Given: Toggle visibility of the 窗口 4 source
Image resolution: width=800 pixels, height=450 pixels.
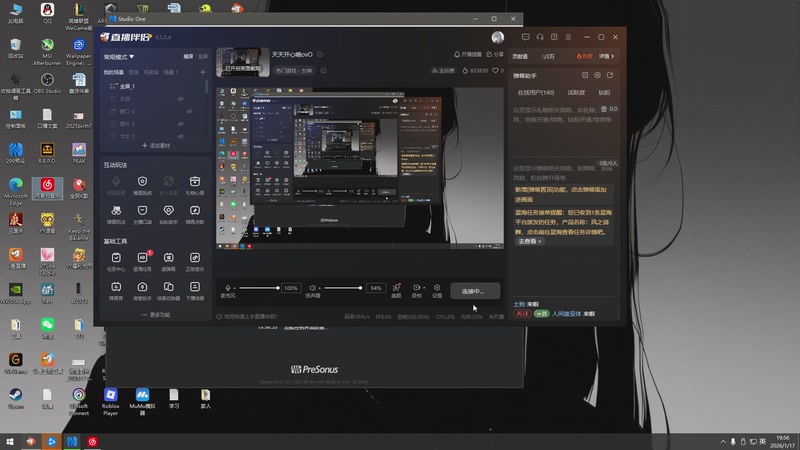Looking at the screenshot, I should coord(189,111).
